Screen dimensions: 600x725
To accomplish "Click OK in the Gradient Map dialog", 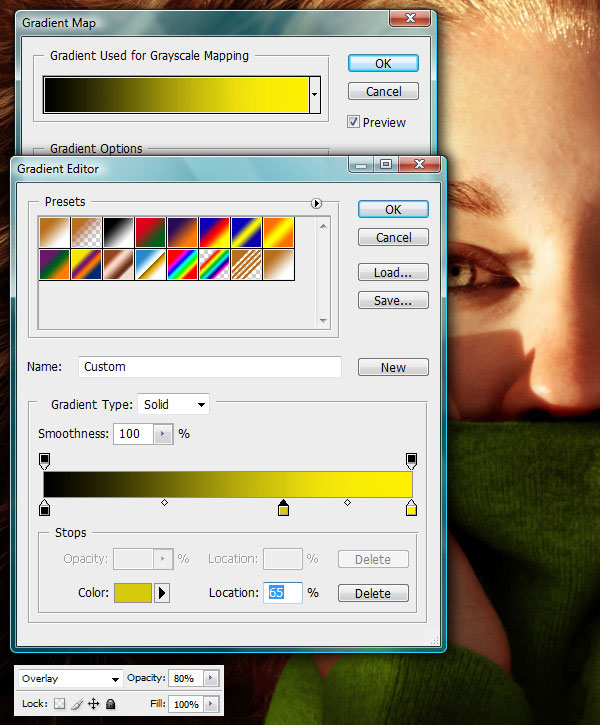I will (383, 63).
